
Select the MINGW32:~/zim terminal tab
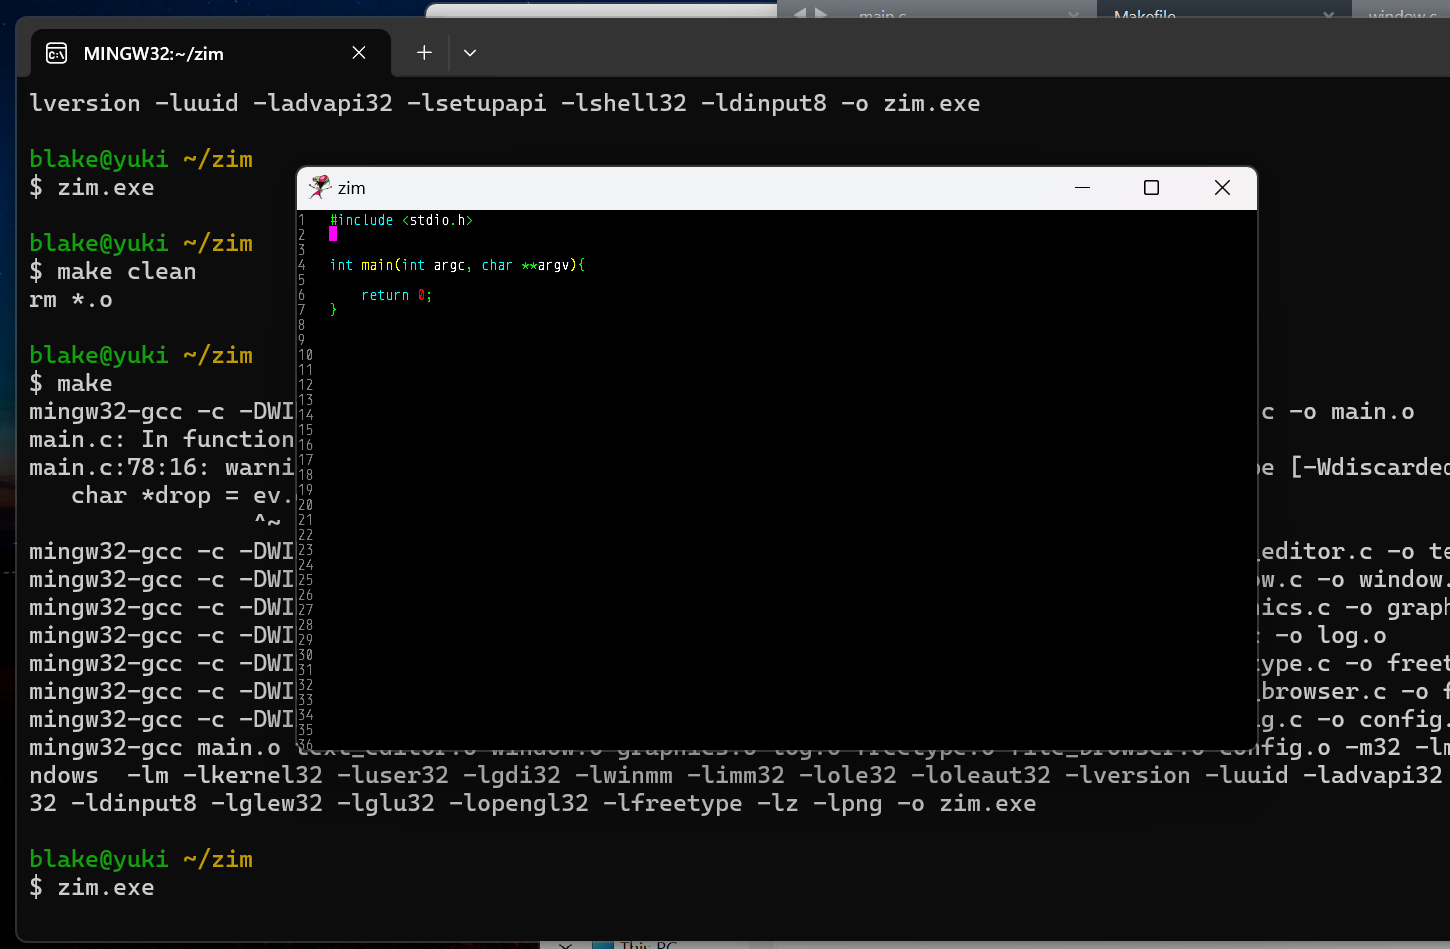[x=210, y=53]
